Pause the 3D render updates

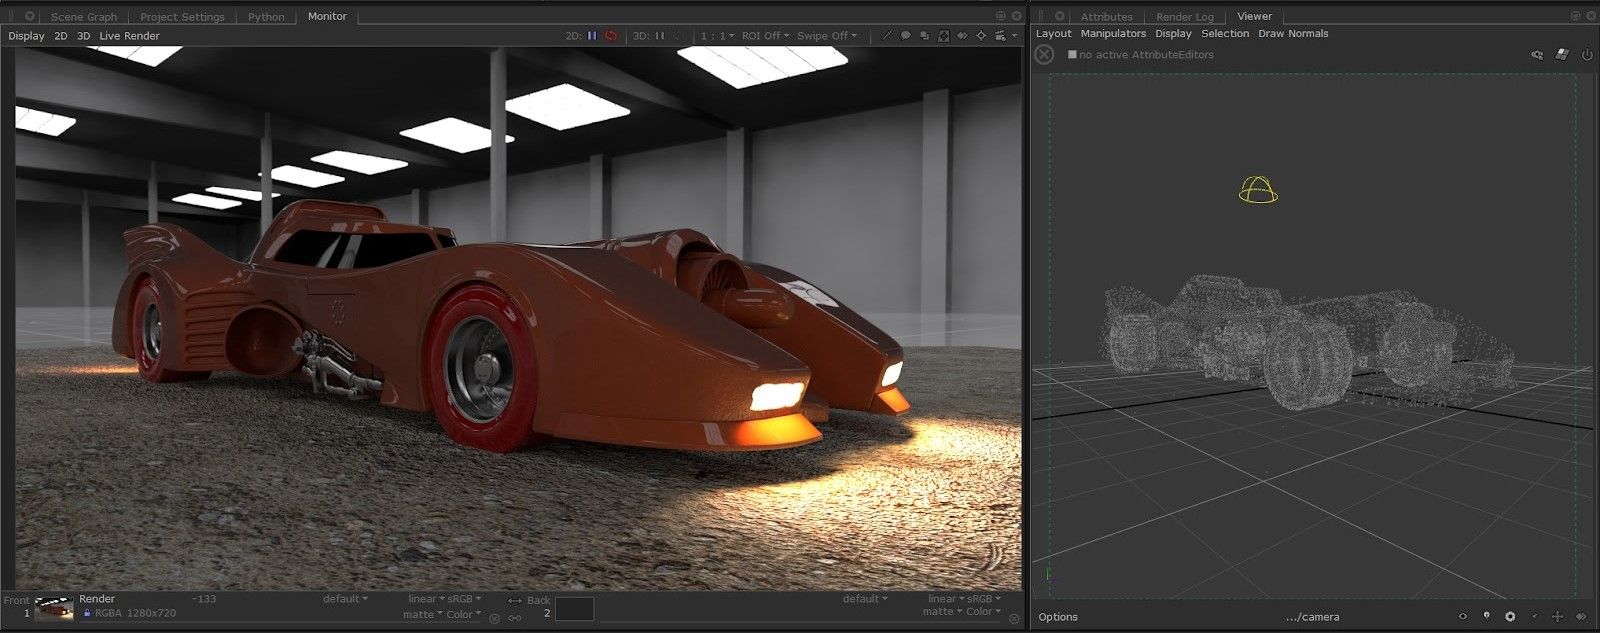point(659,35)
